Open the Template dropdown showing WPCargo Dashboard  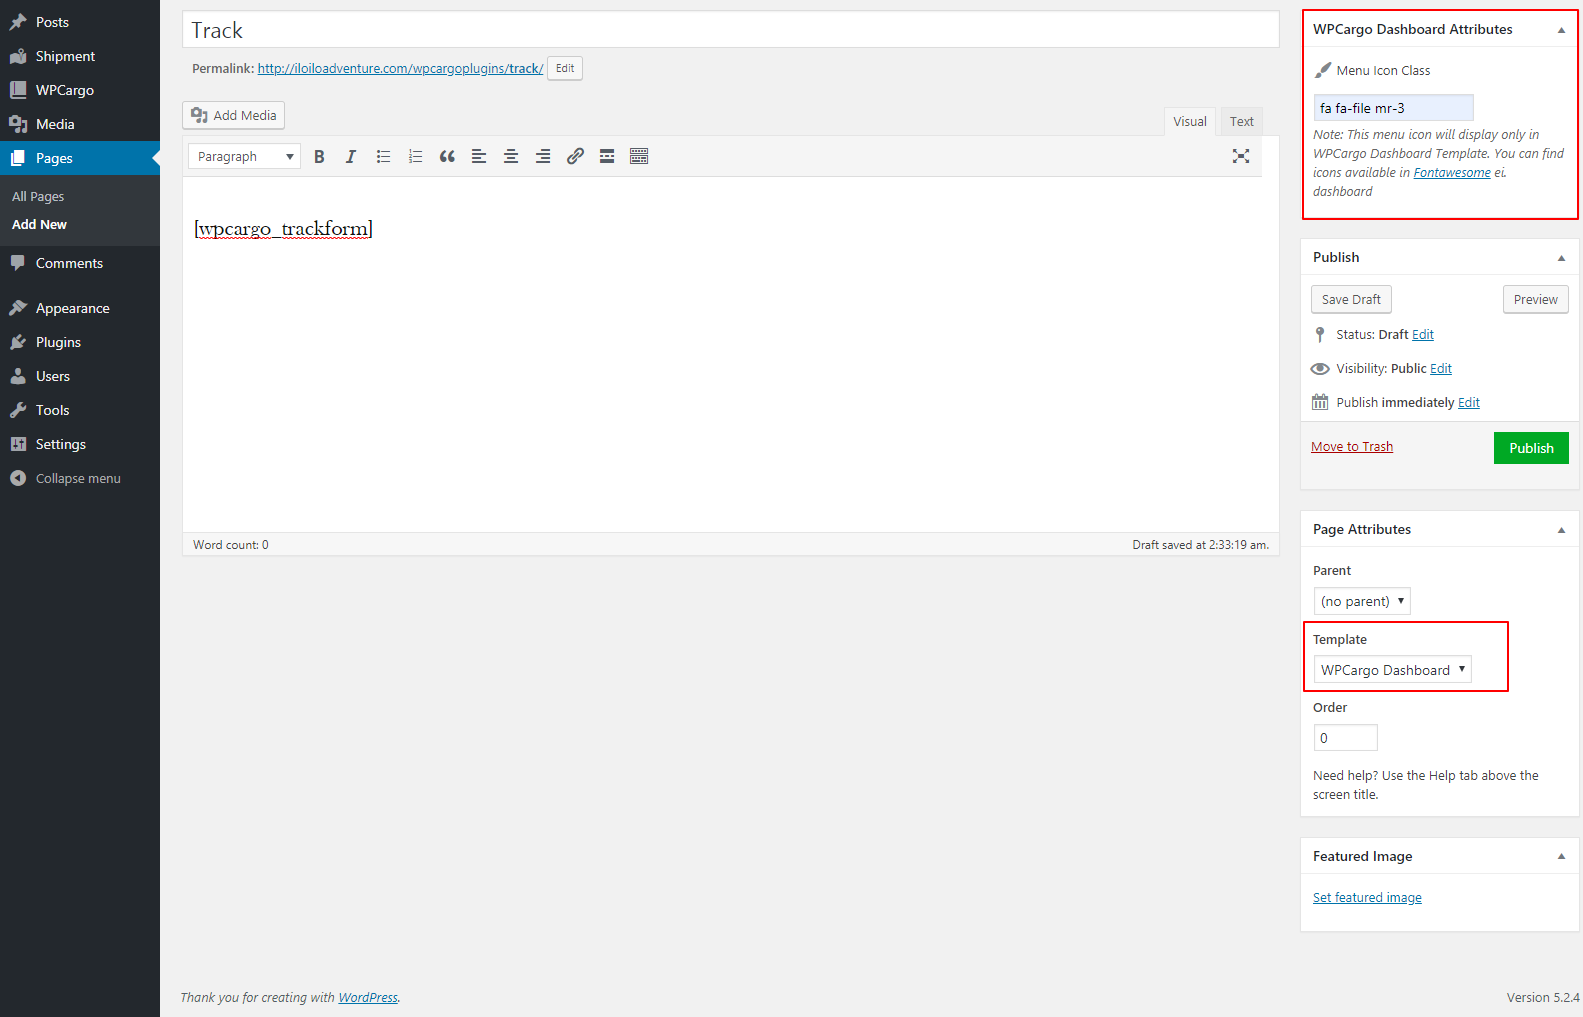[x=1392, y=670]
